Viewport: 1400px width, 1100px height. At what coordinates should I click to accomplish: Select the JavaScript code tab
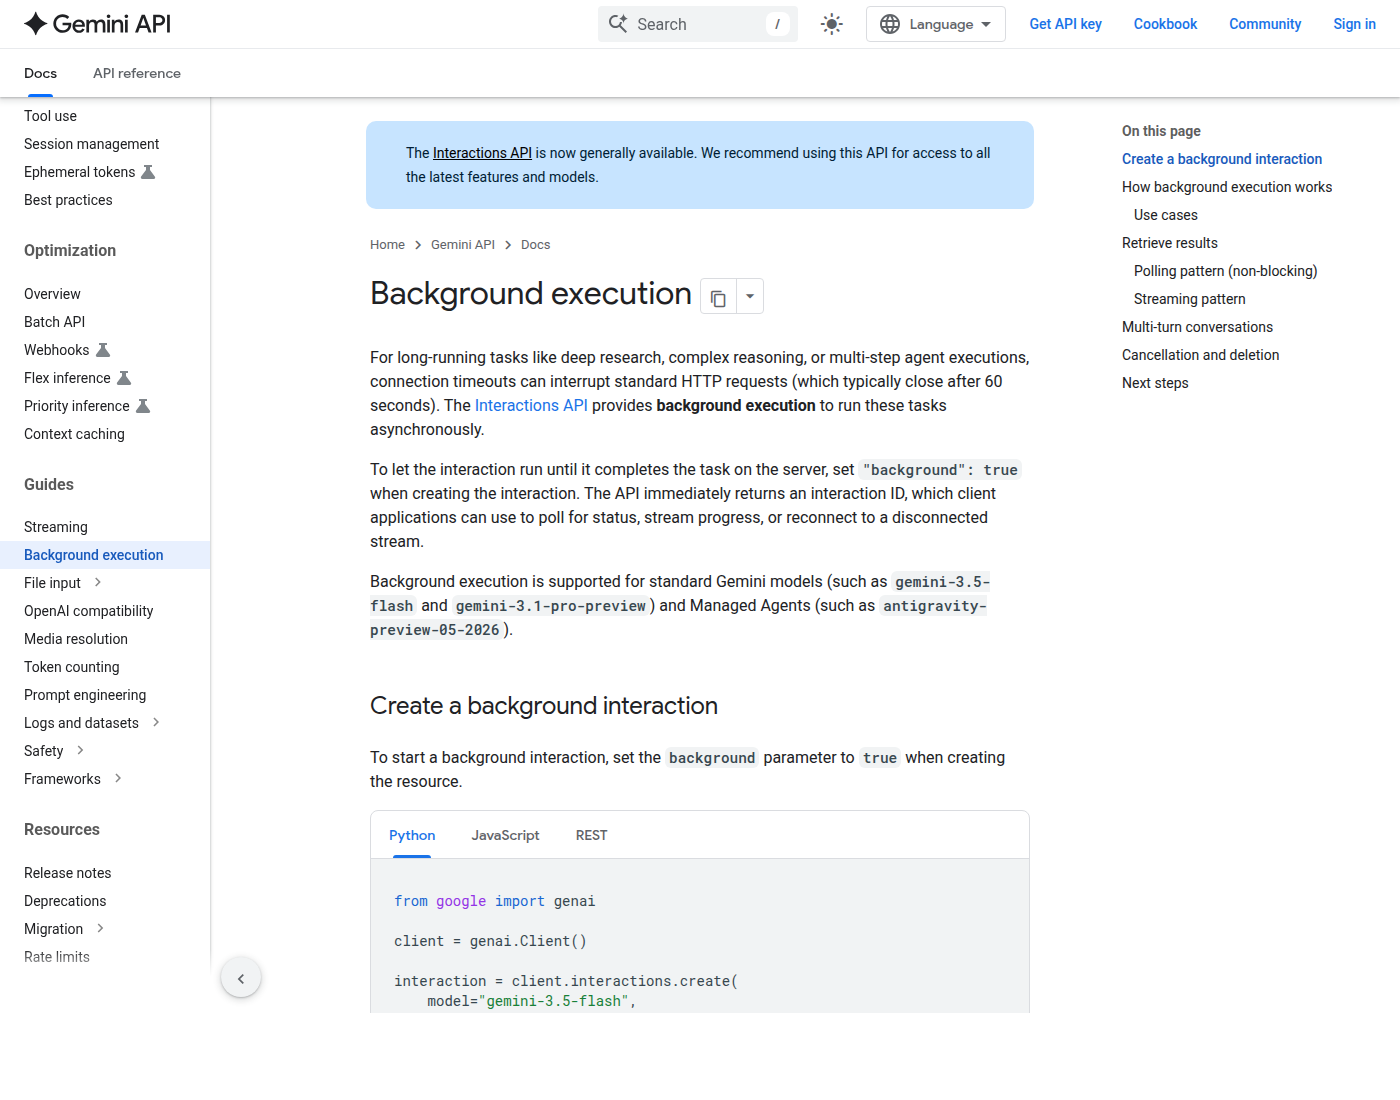pyautogui.click(x=505, y=835)
